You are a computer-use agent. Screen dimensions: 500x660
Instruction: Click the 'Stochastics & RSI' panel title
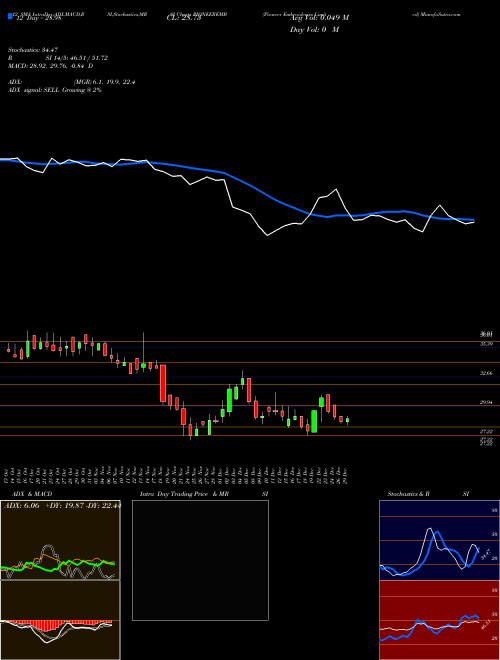click(x=428, y=494)
